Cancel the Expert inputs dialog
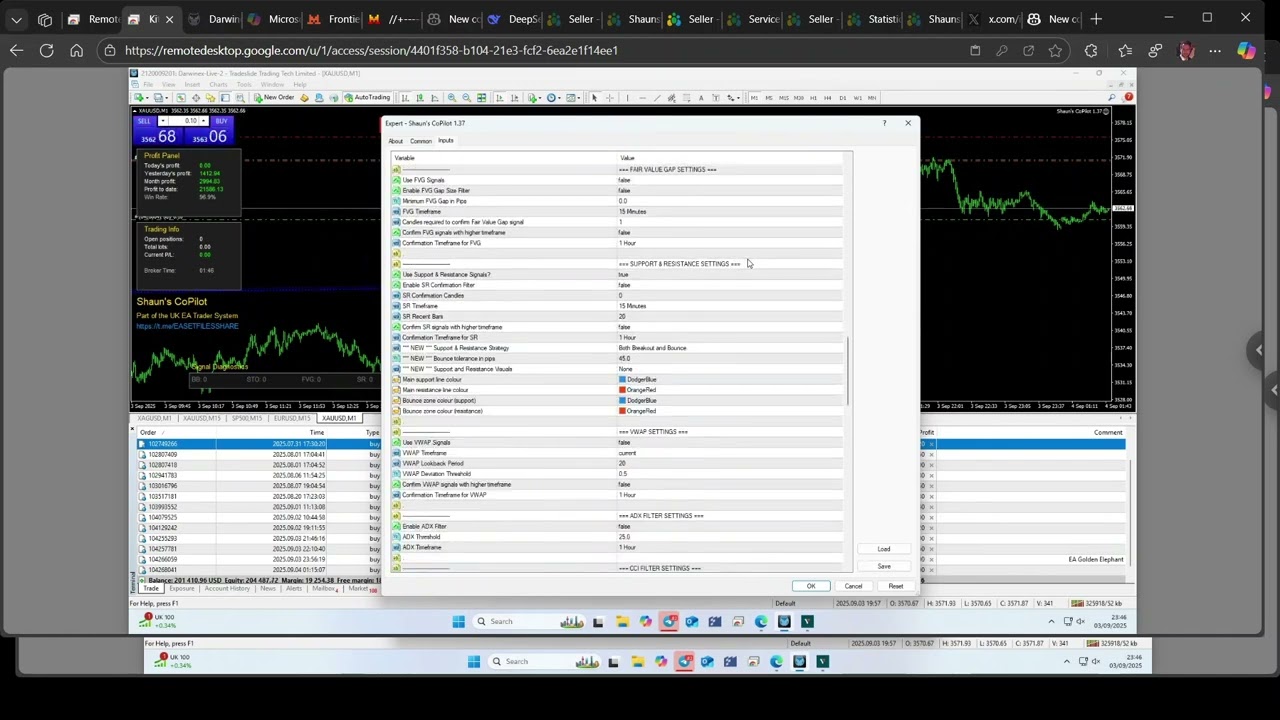The width and height of the screenshot is (1280, 720). tap(853, 586)
